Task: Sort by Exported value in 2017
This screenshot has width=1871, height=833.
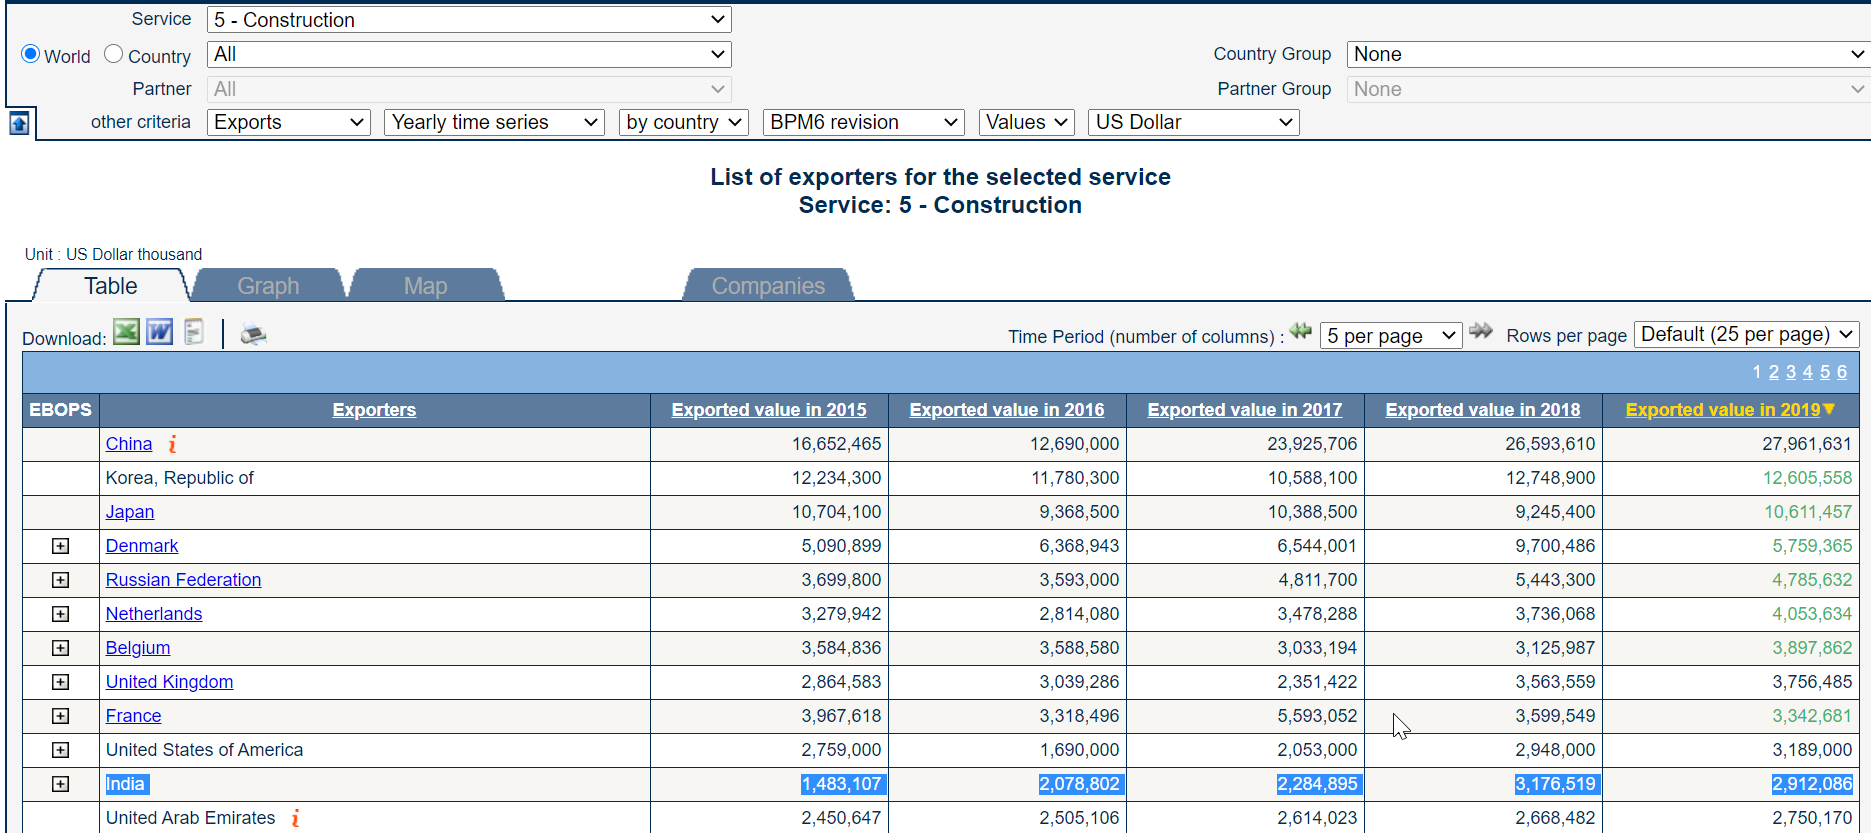Action: click(x=1245, y=410)
